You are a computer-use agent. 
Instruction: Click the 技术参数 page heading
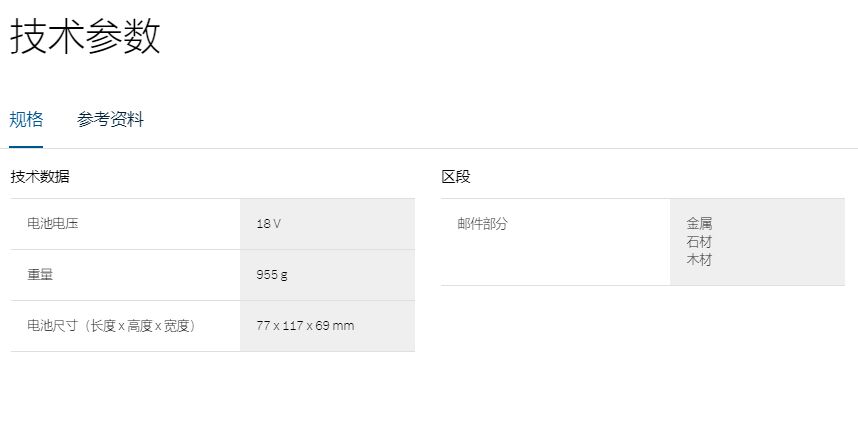click(x=85, y=38)
